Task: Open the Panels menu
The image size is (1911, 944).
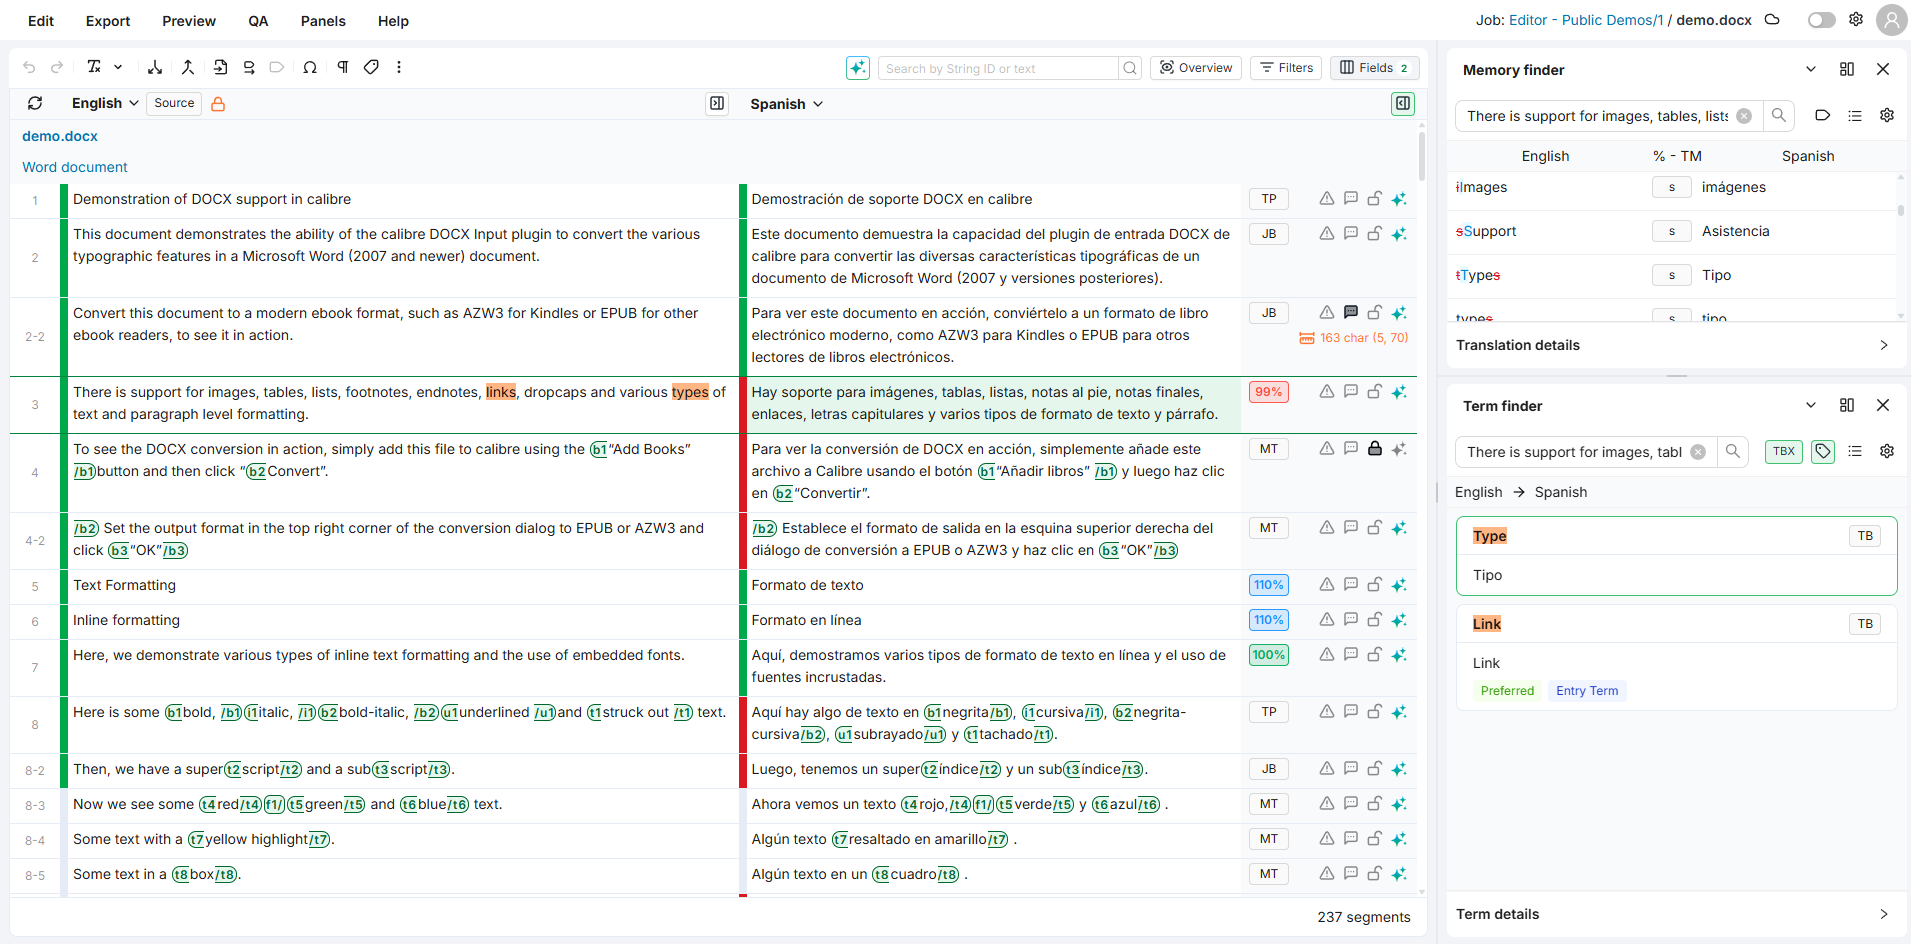Action: click(323, 21)
